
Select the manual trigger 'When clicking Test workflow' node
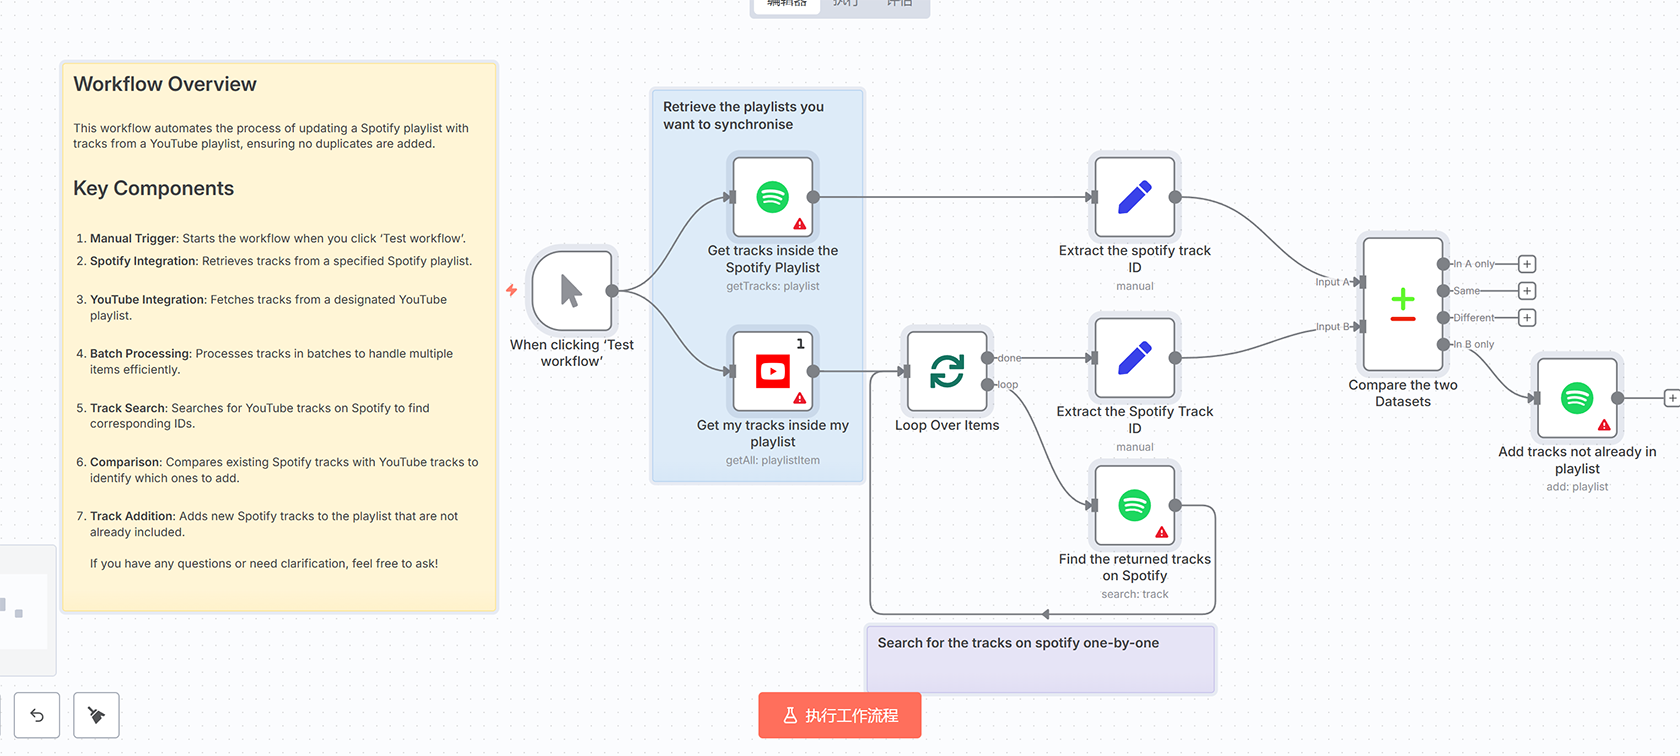(x=572, y=291)
